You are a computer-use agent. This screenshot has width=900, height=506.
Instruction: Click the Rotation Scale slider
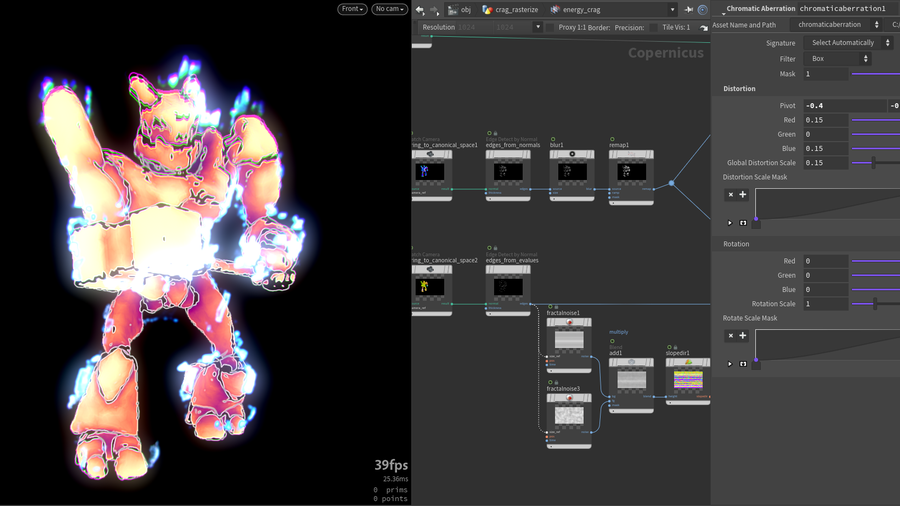point(876,303)
